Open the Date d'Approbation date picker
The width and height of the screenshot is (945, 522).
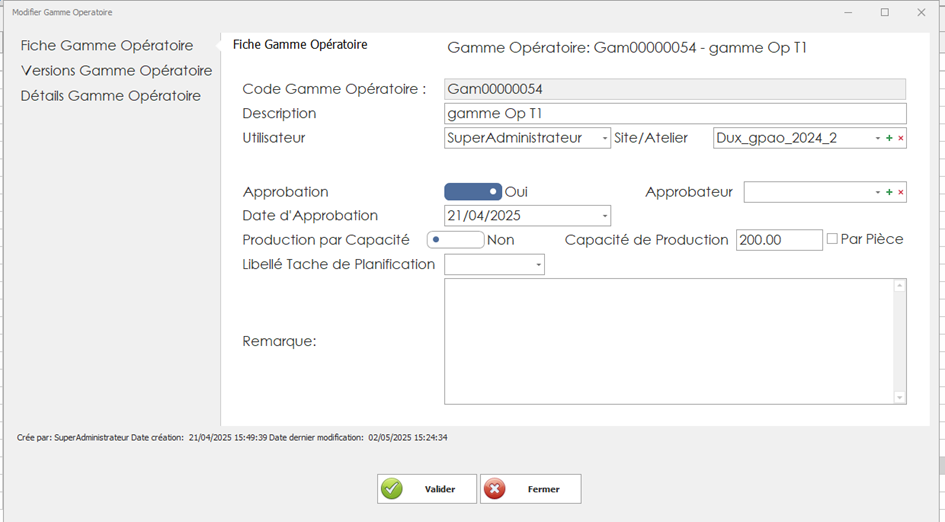[604, 216]
